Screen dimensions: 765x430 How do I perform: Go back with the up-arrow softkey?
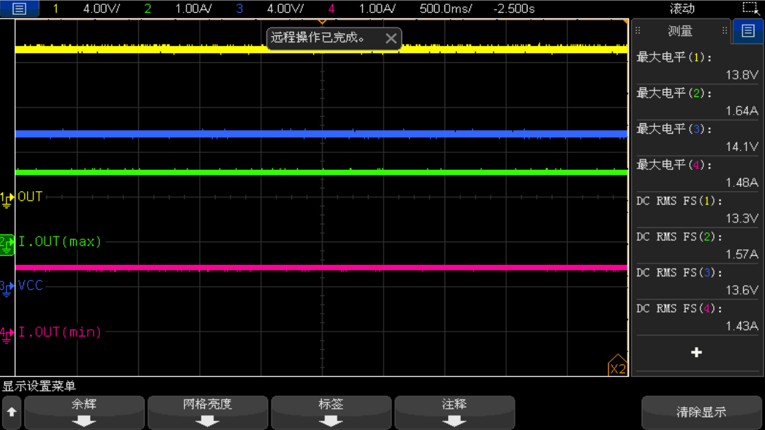(12, 412)
